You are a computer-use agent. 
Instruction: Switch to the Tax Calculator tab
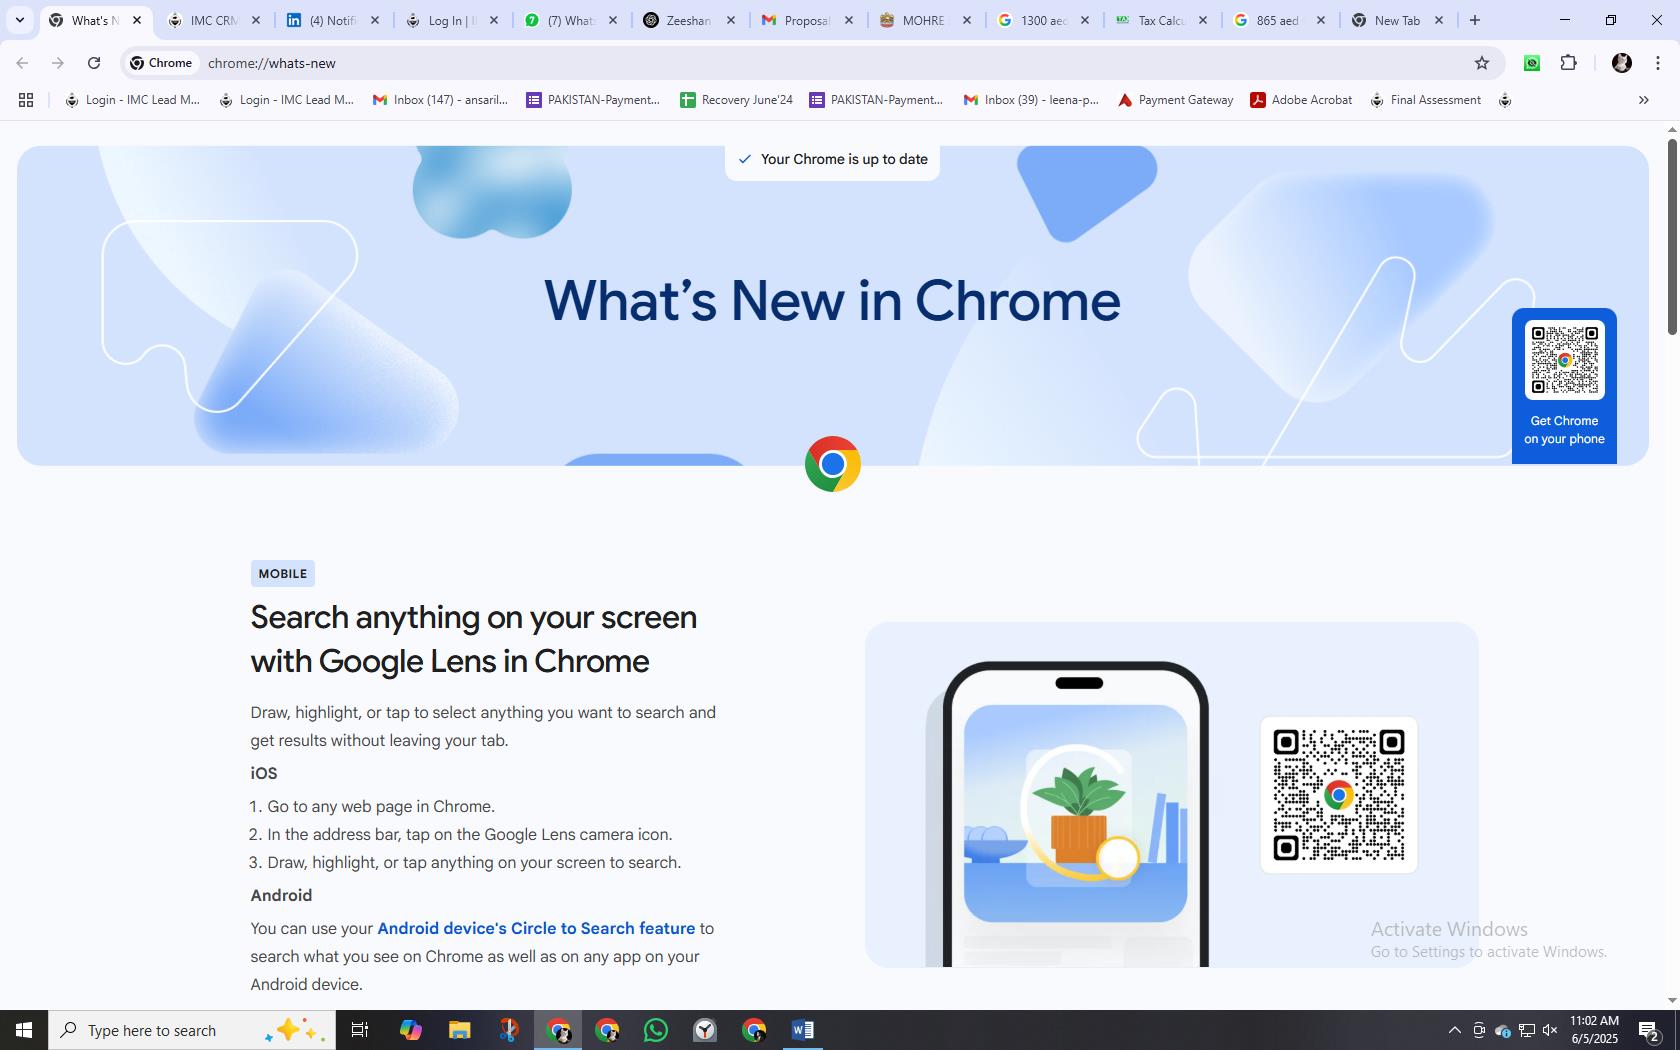[x=1161, y=20]
